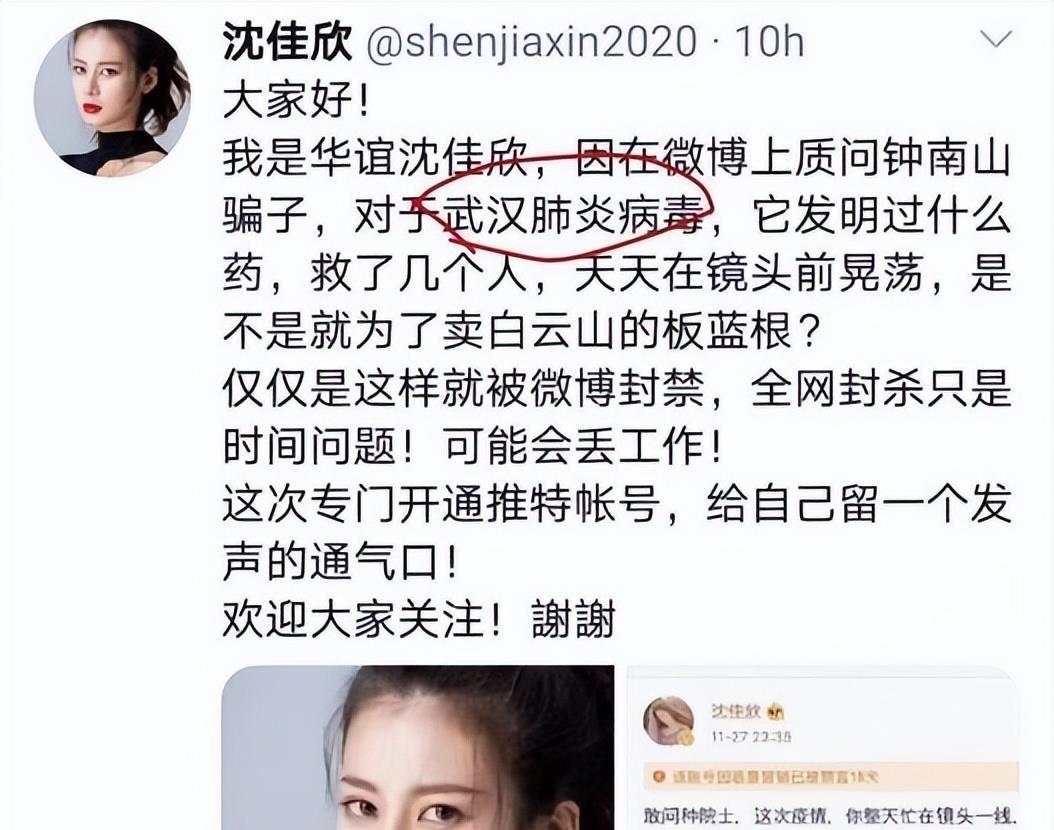
Task: Open the left portrait photo attachment
Action: click(x=418, y=748)
